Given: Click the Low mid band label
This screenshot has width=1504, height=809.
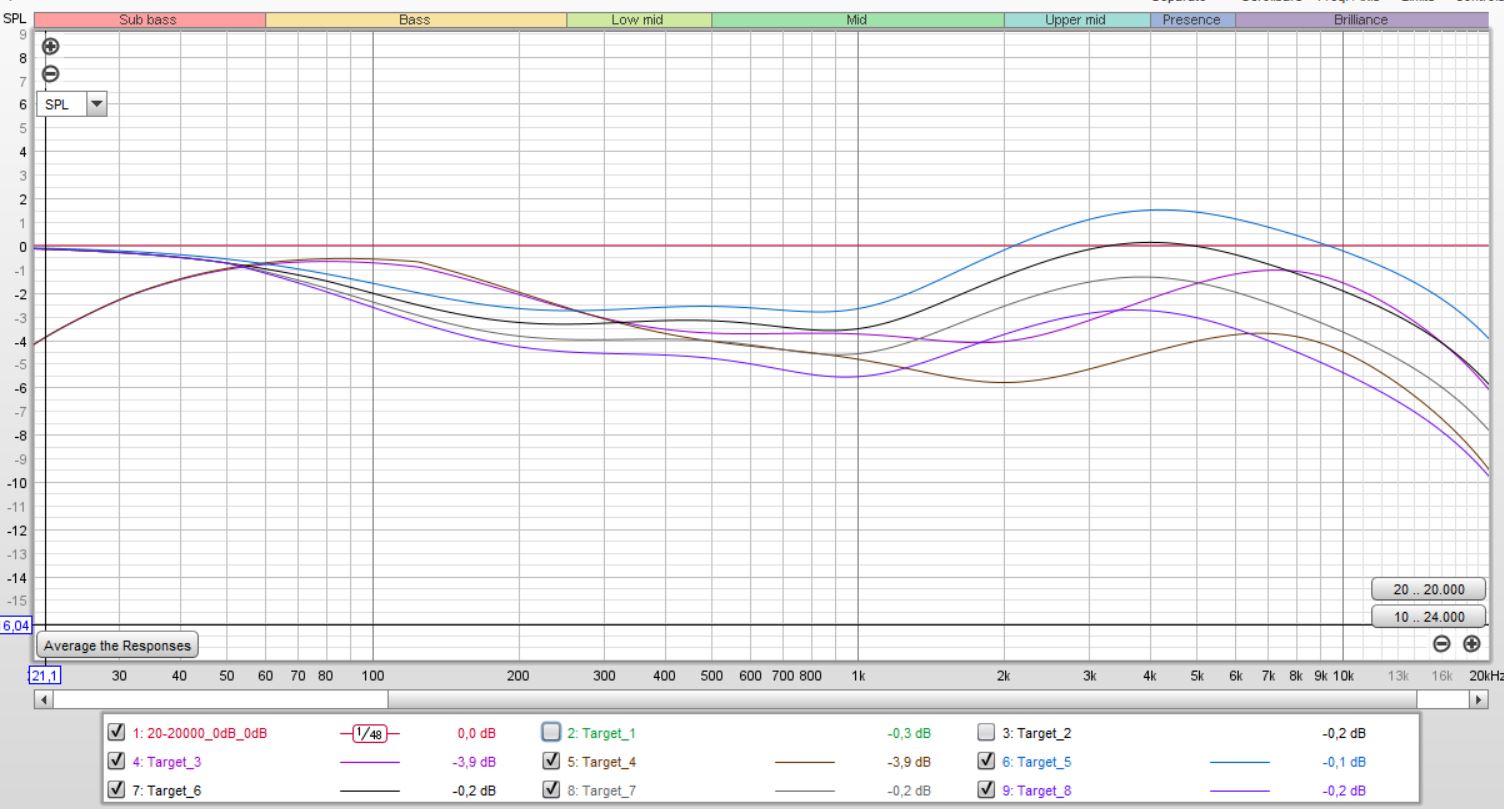Looking at the screenshot, I should point(638,19).
